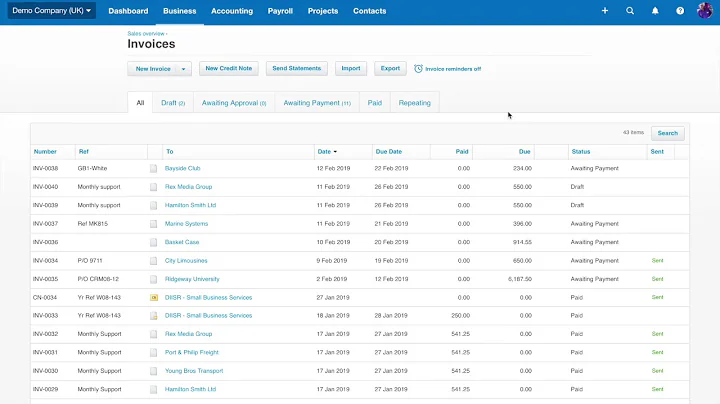Open the Contacts menu
This screenshot has height=404, width=720.
tap(370, 11)
